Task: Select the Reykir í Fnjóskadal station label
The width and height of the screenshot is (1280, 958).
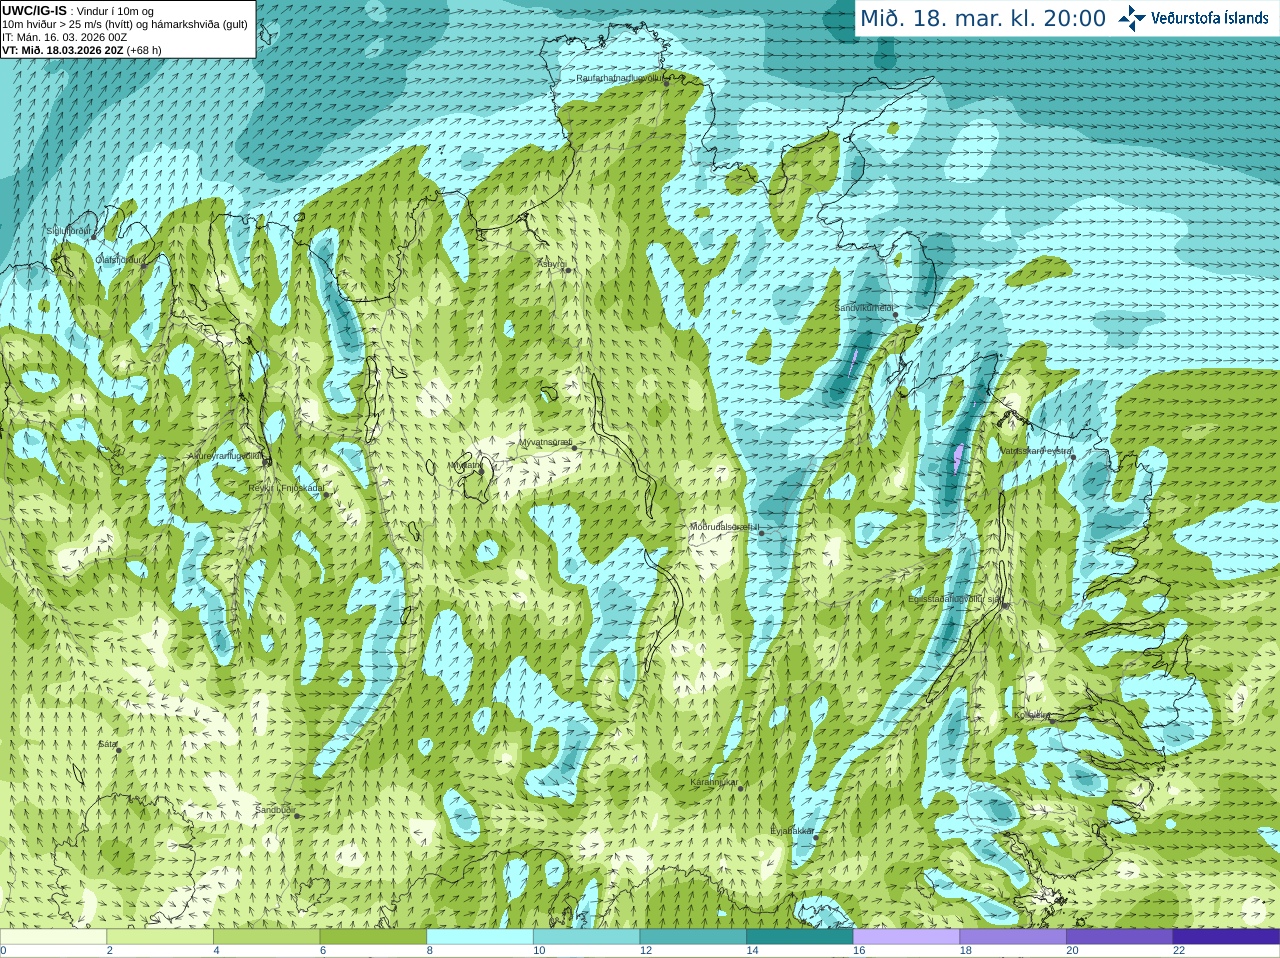Action: click(286, 488)
